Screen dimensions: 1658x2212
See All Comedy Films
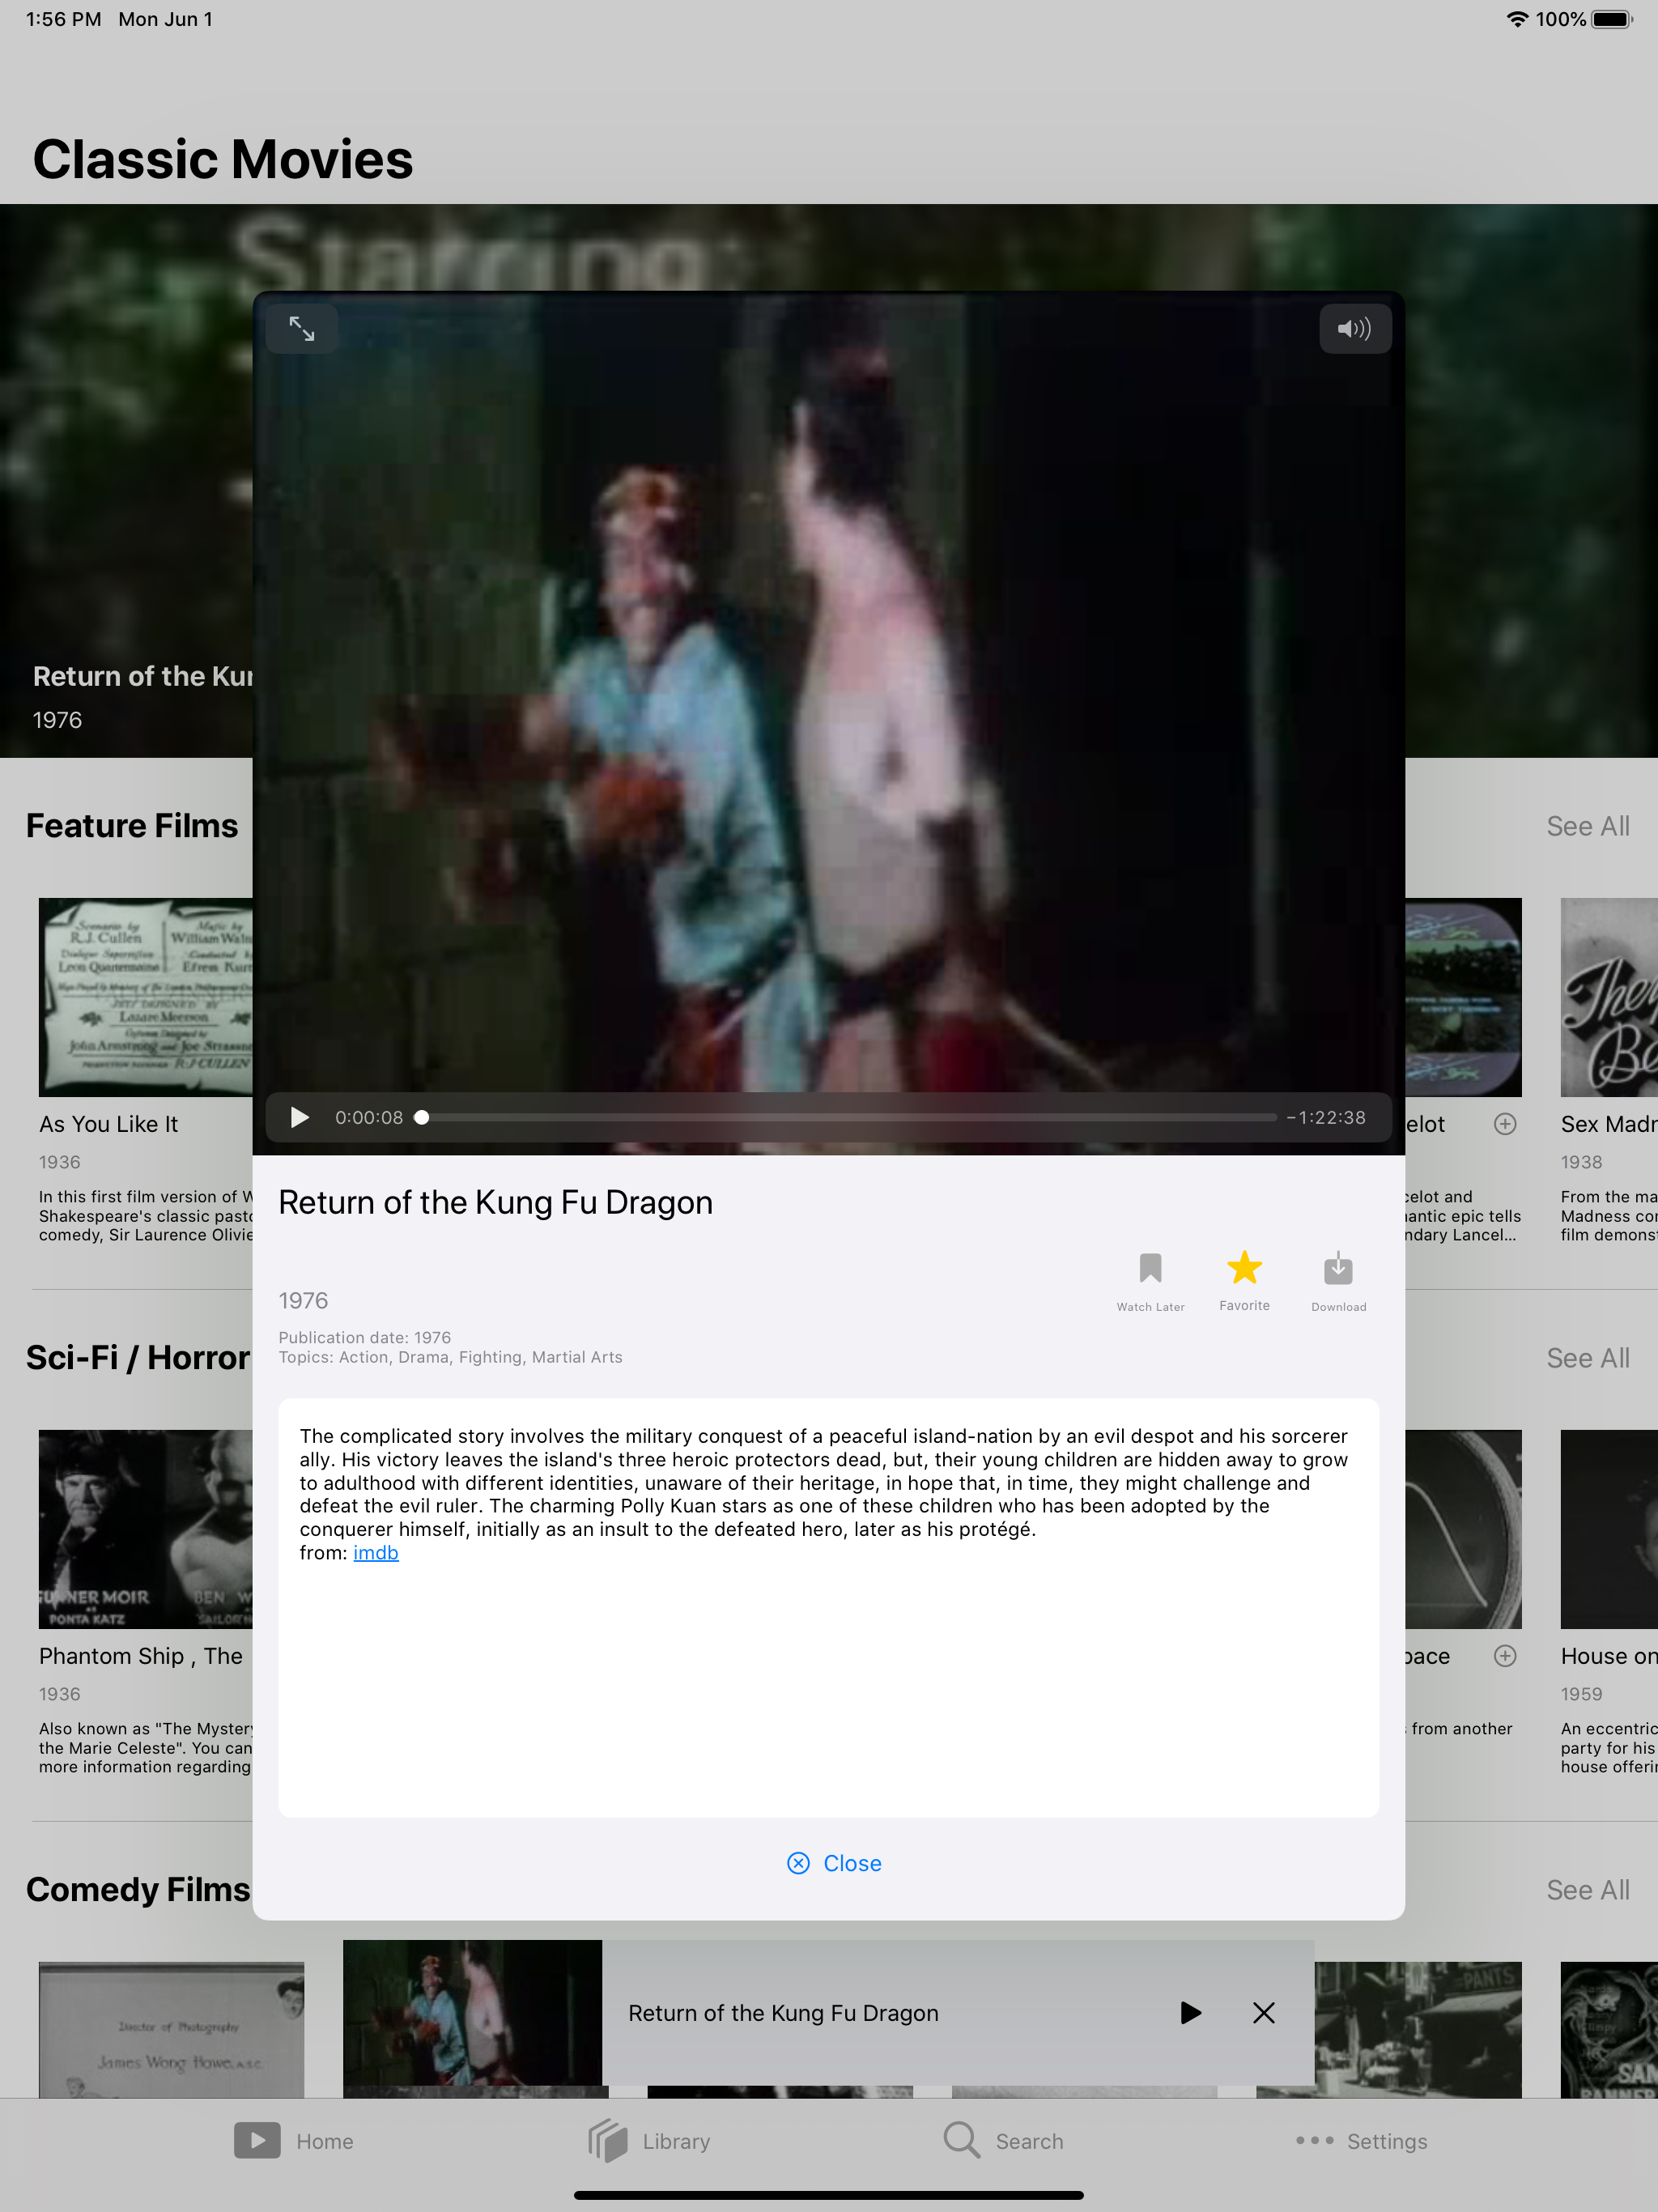pyautogui.click(x=1587, y=1890)
